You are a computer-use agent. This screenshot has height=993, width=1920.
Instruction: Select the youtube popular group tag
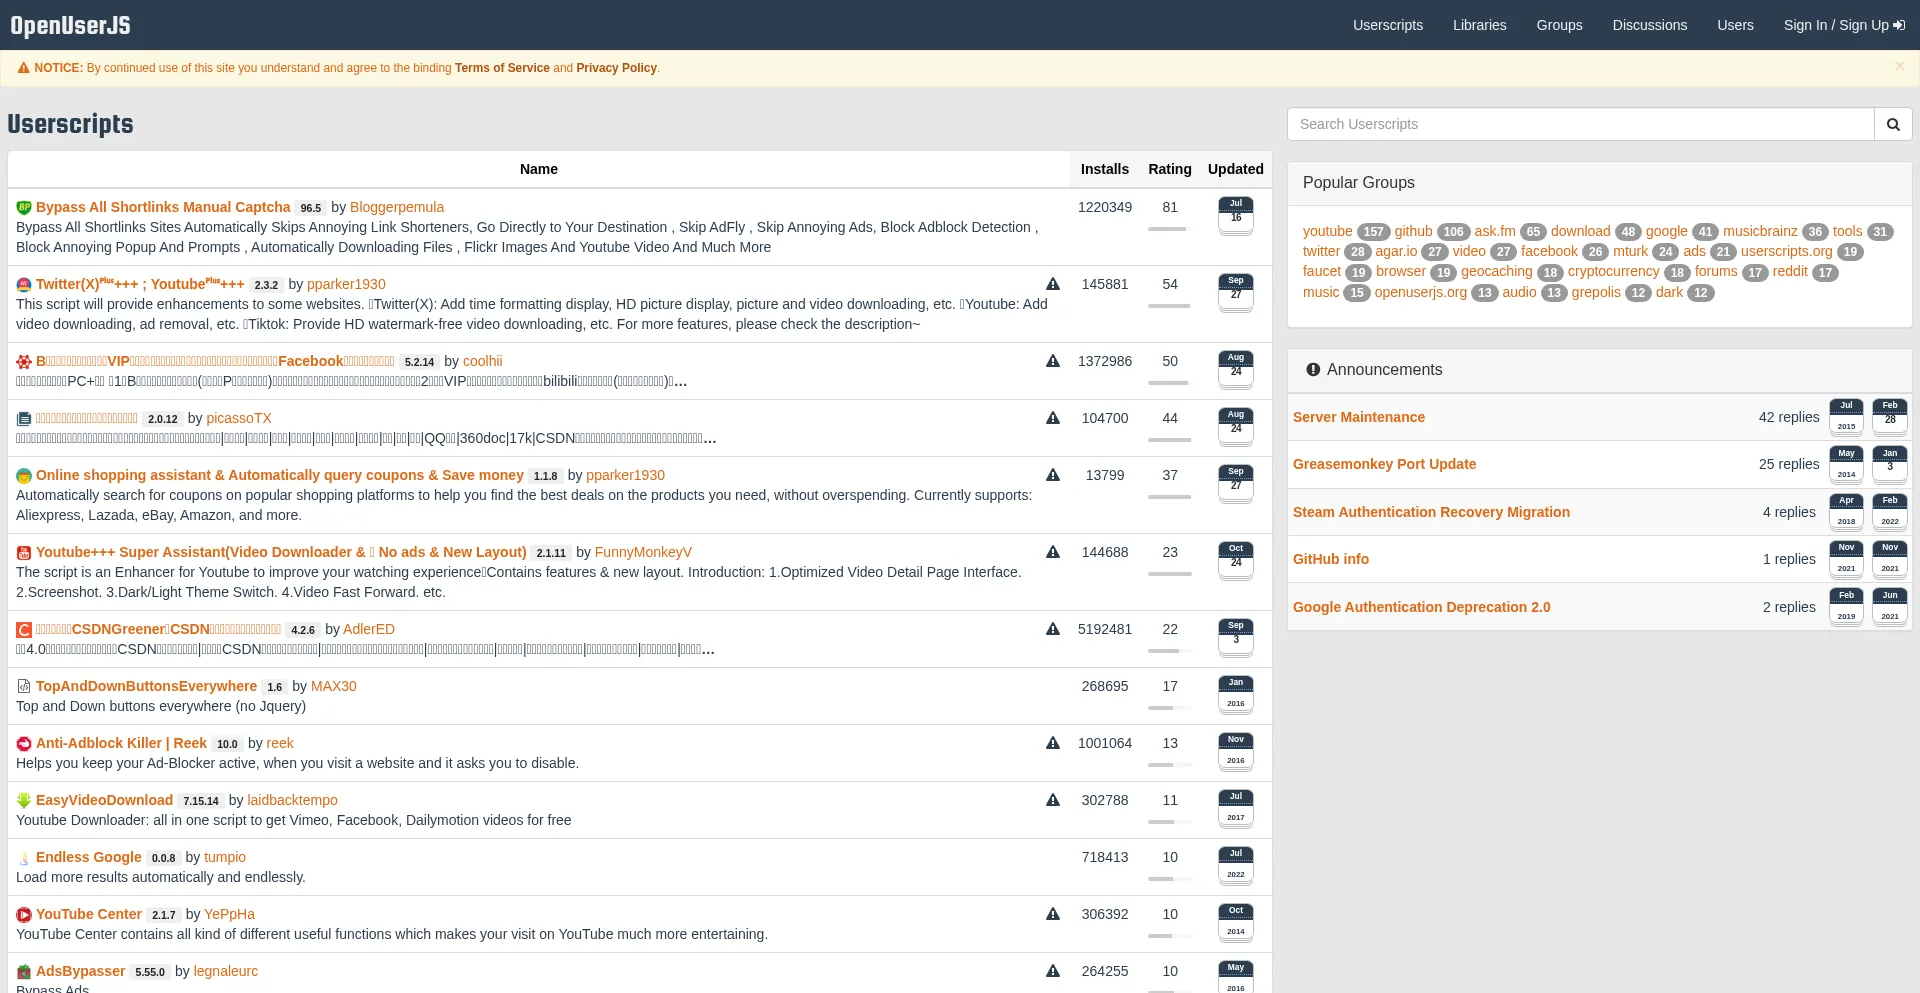point(1327,231)
